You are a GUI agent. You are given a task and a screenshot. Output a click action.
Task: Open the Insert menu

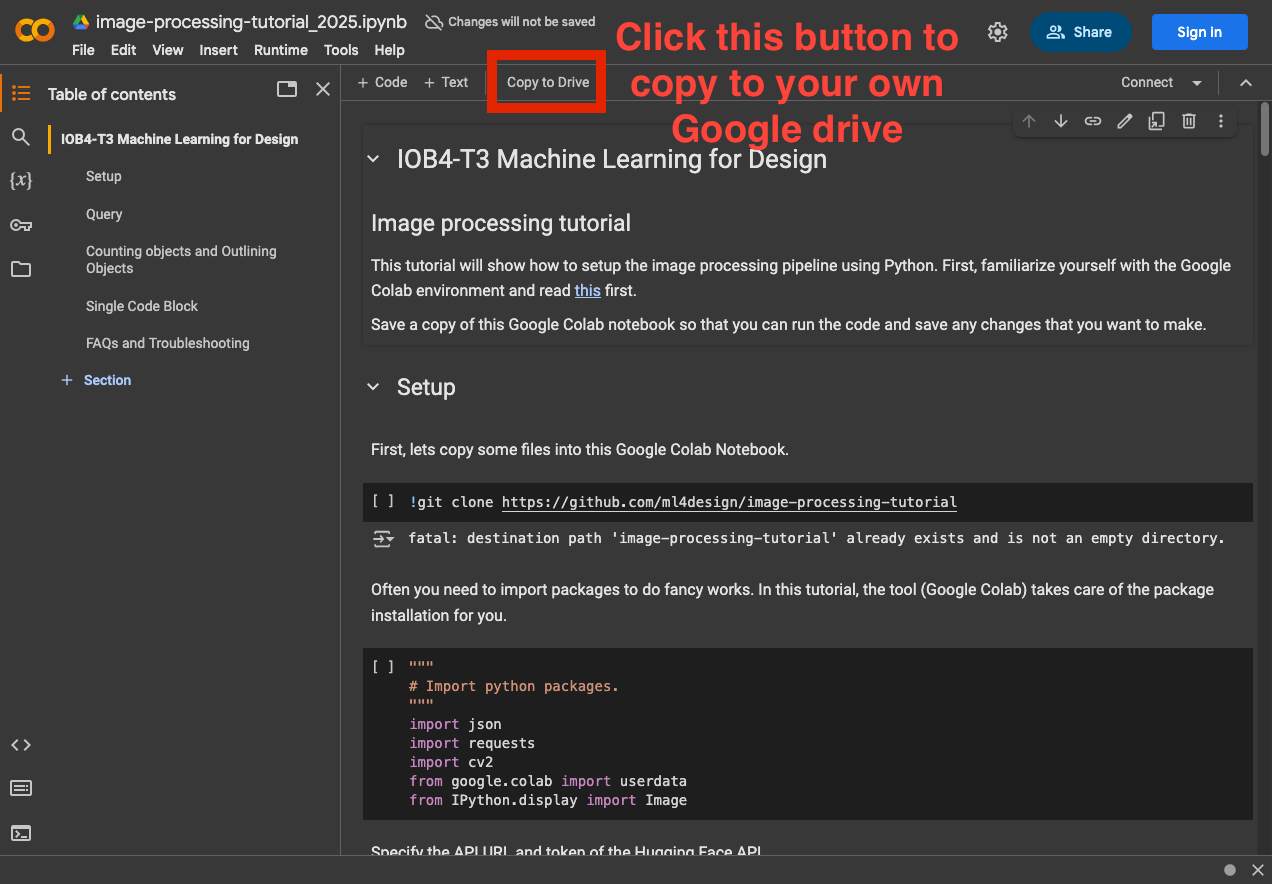click(x=218, y=50)
